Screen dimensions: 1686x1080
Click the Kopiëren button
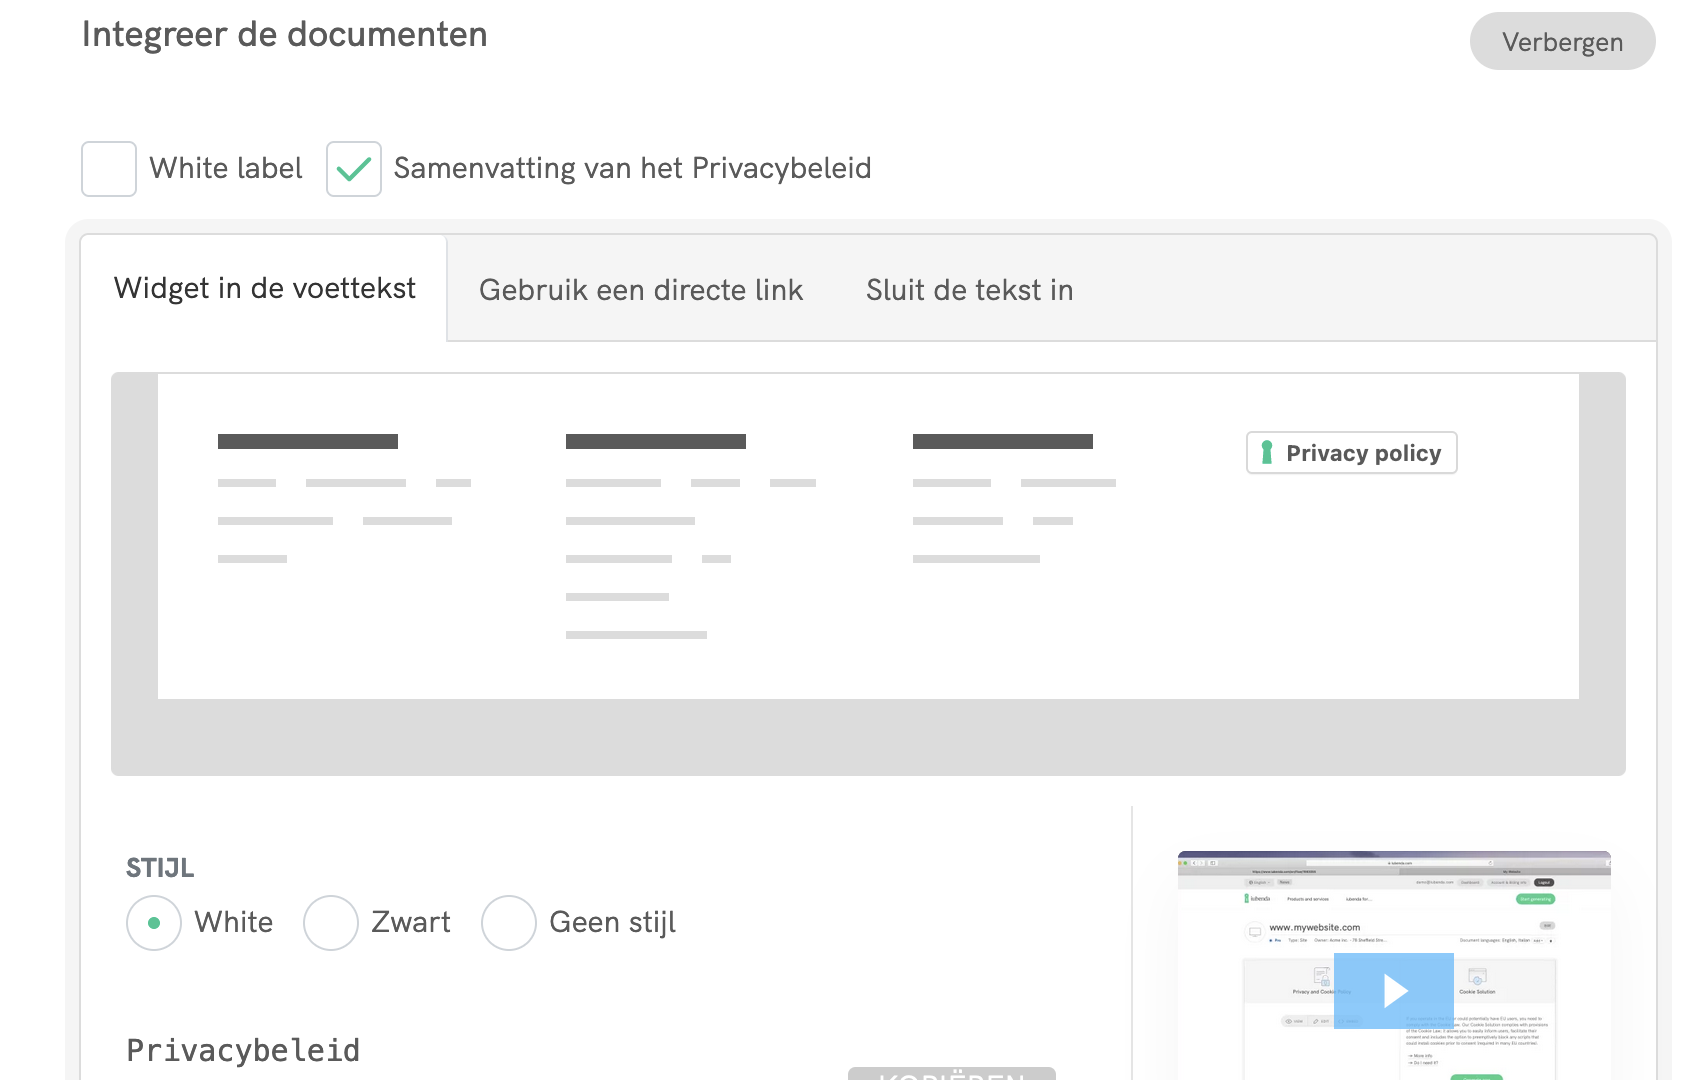click(951, 1074)
